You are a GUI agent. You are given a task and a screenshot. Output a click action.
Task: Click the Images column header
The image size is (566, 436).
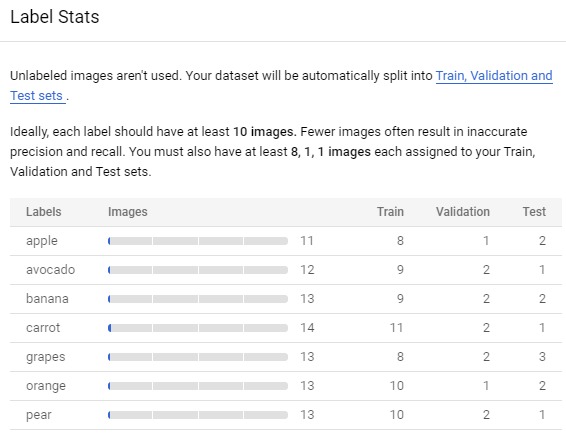click(x=127, y=212)
